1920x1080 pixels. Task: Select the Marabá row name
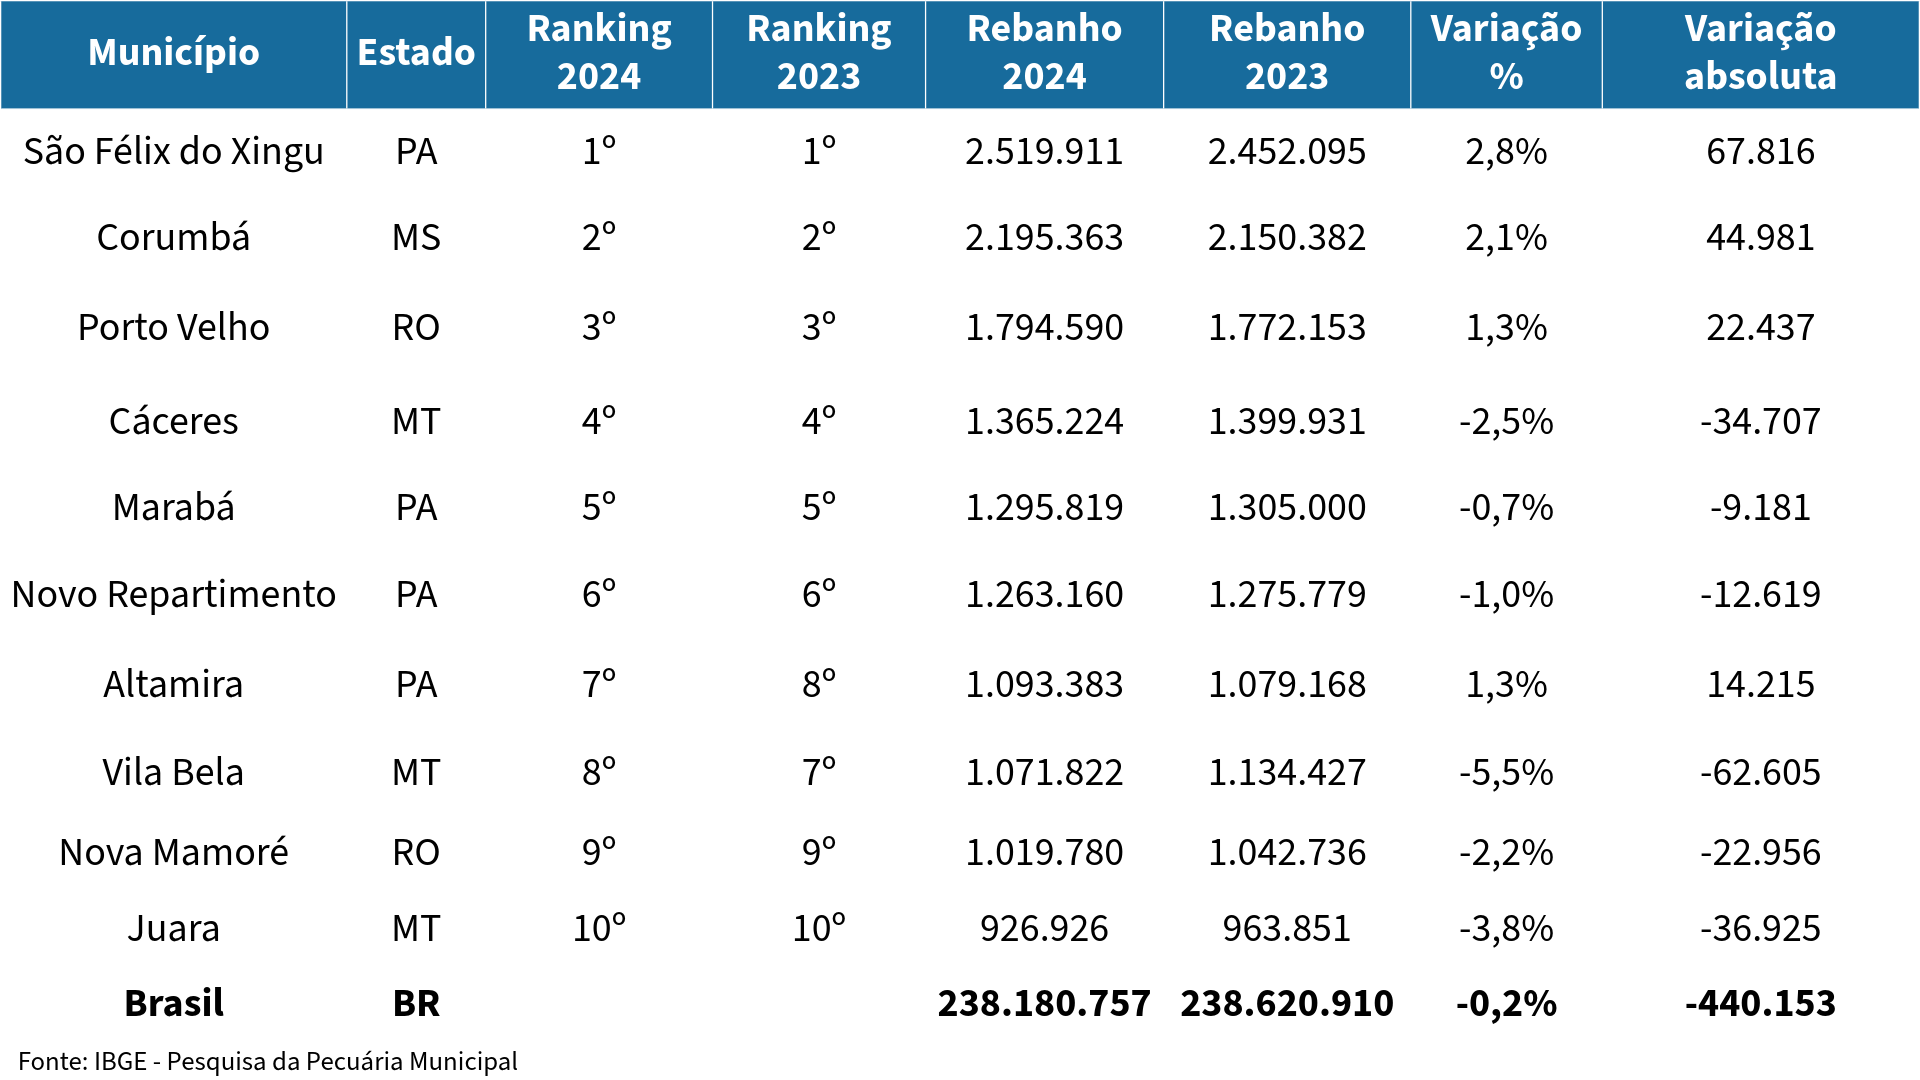tap(174, 508)
